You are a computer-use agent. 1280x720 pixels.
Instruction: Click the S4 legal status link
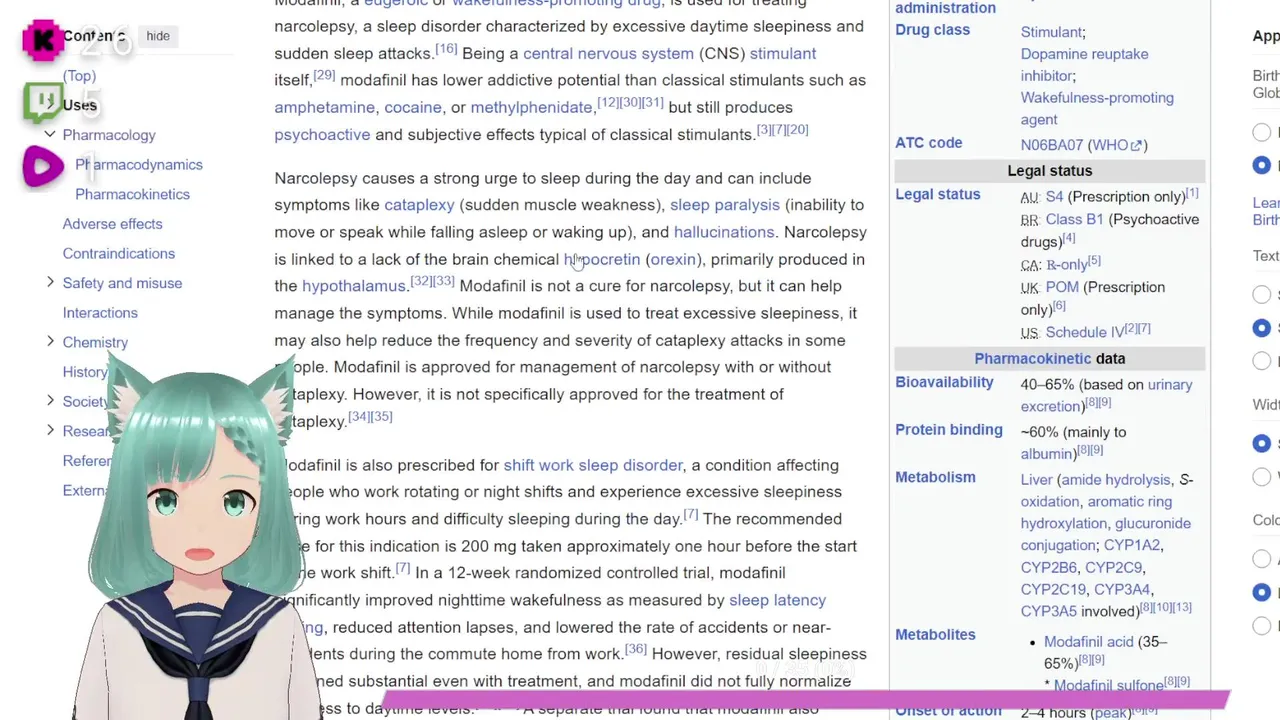[x=1054, y=197]
